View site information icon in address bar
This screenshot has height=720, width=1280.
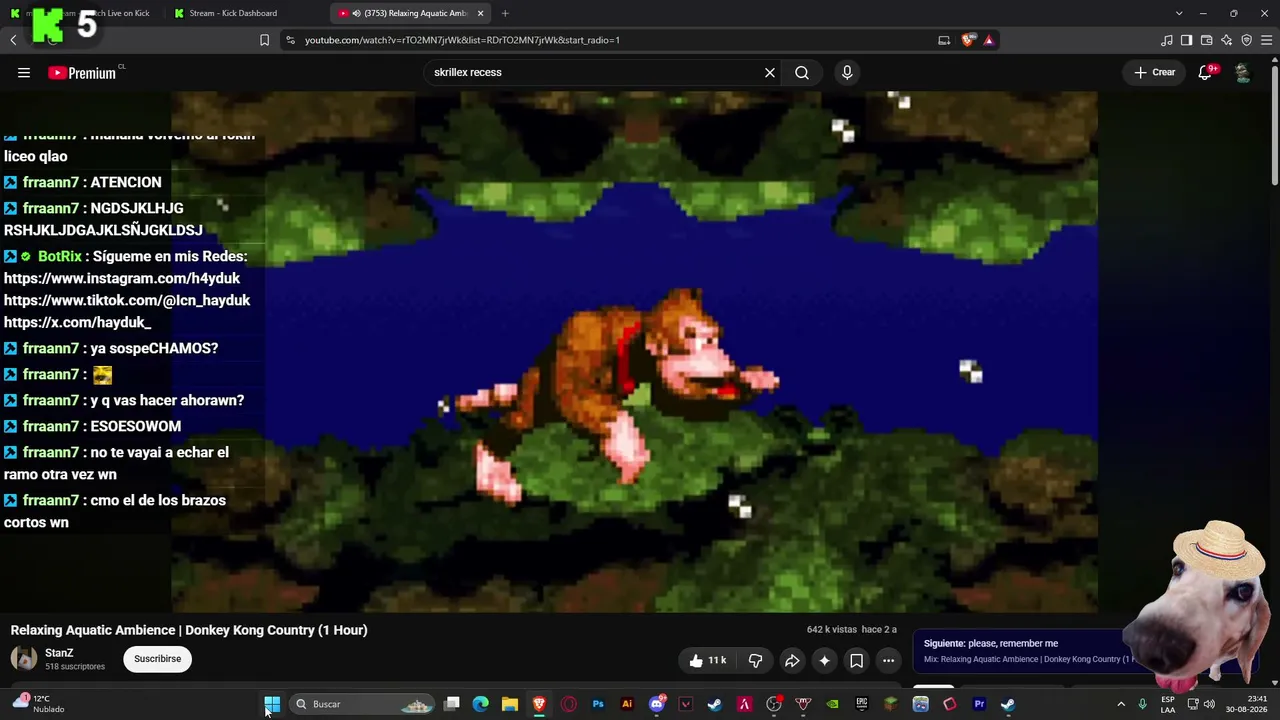click(x=290, y=40)
